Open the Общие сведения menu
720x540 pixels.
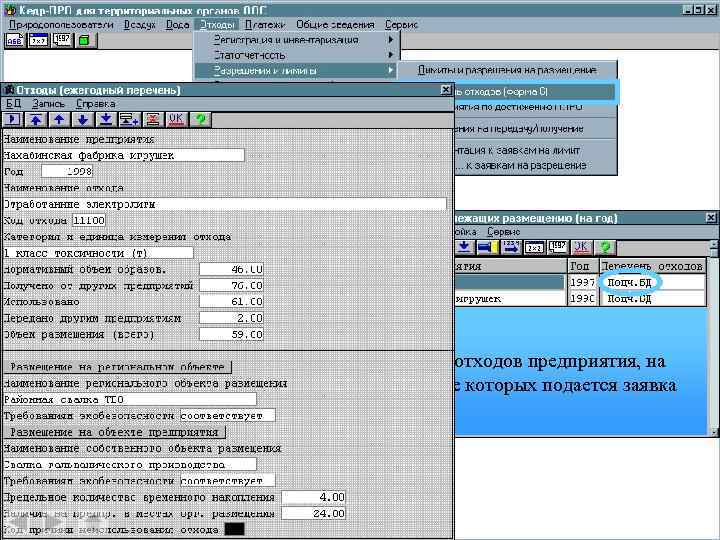coord(335,25)
